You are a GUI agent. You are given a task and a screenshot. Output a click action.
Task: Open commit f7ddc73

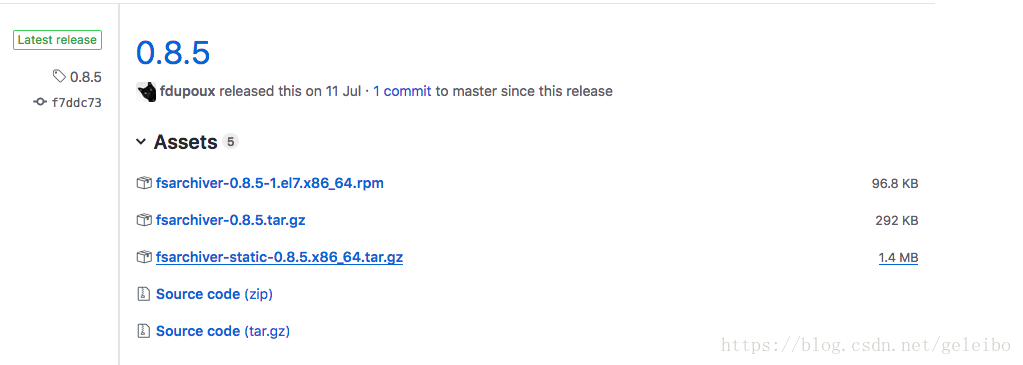(x=76, y=103)
